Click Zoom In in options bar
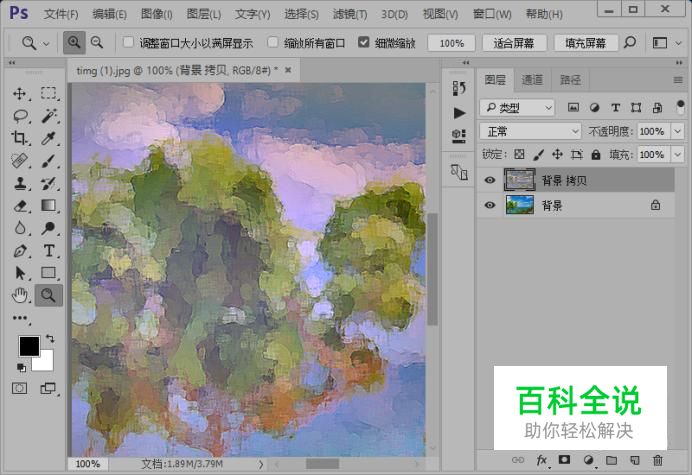 click(74, 43)
